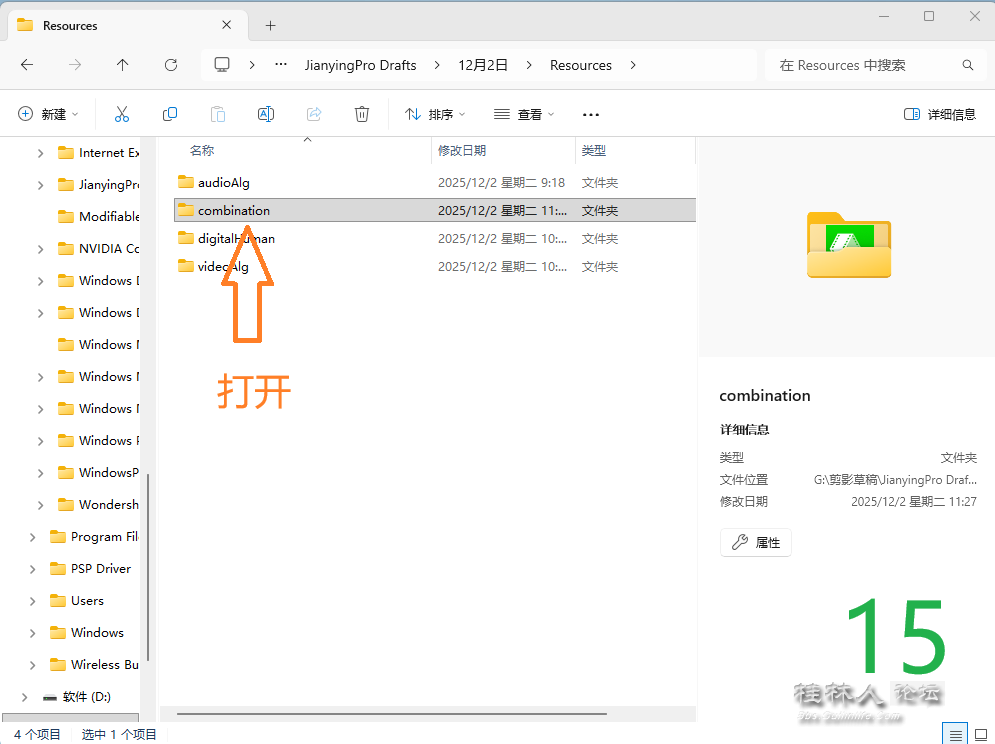This screenshot has width=995, height=744.
Task: Open the 新建 dropdown menu
Action: pos(48,114)
